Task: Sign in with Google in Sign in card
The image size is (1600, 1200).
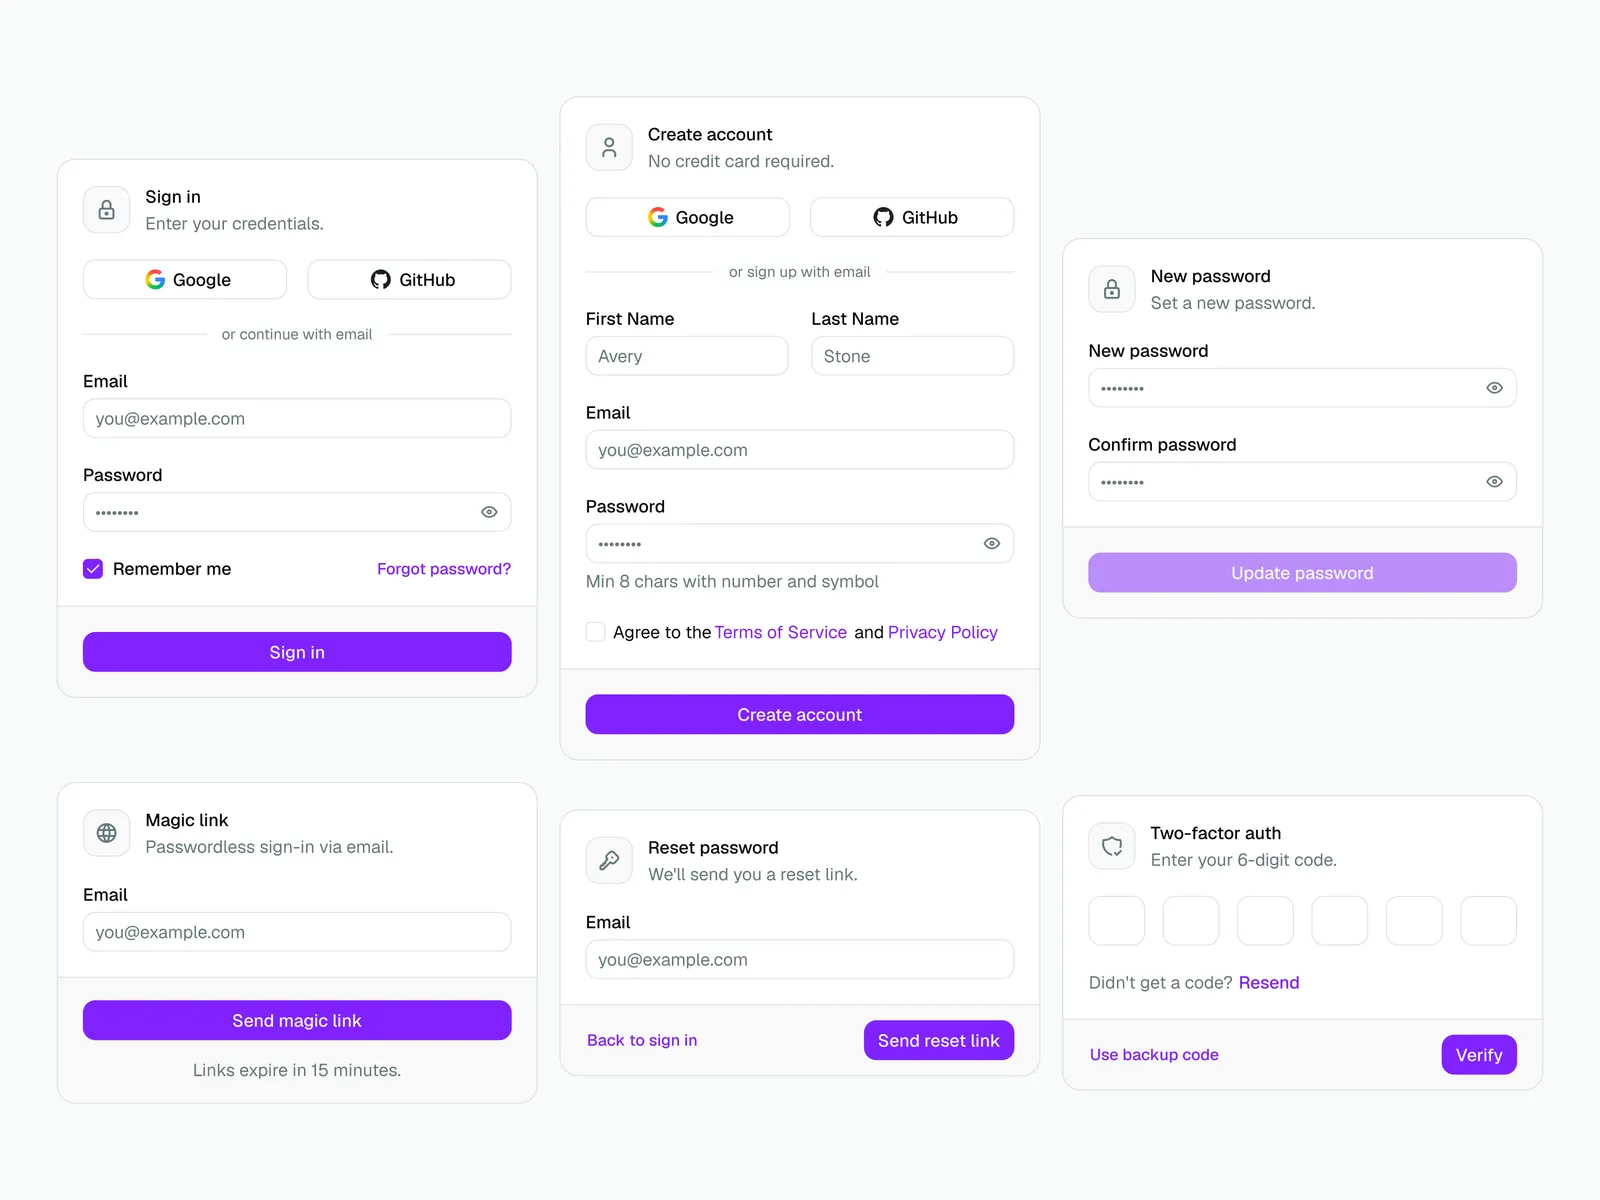Action: coord(185,280)
